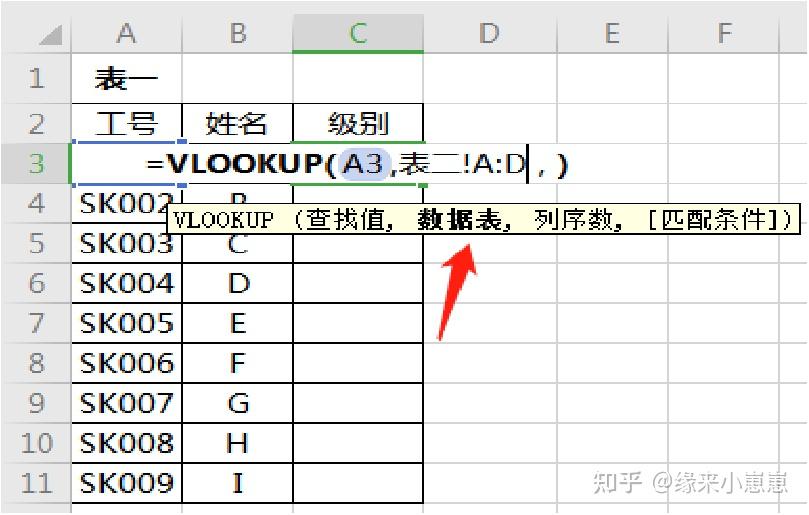Select row 6 header

36,283
